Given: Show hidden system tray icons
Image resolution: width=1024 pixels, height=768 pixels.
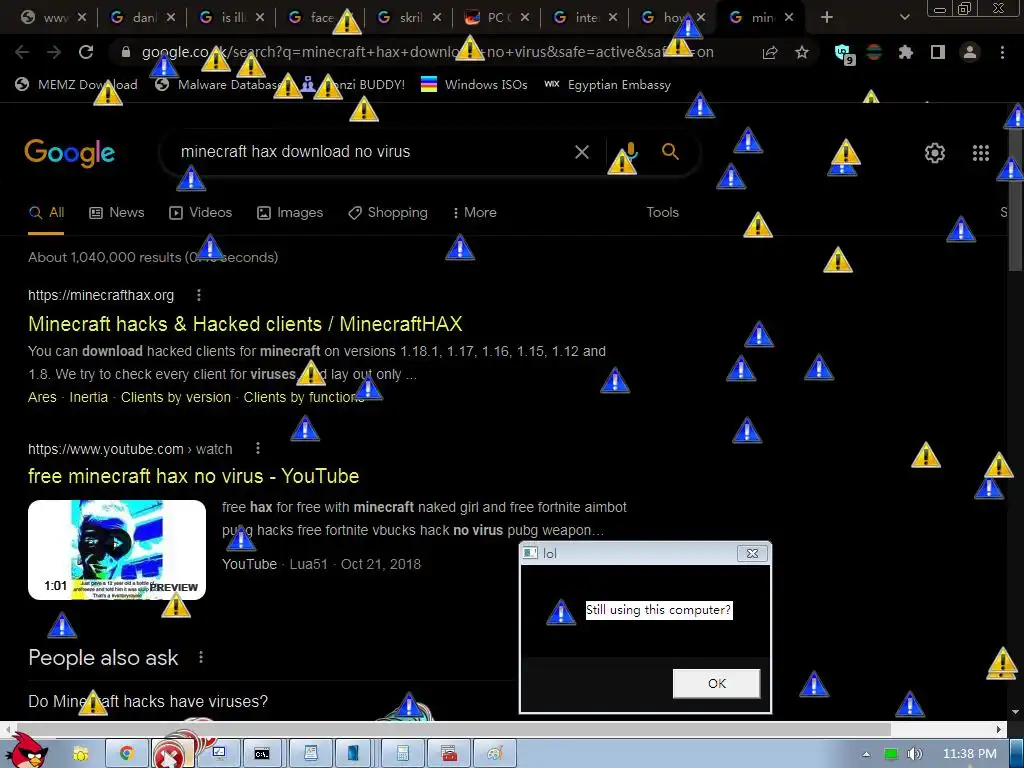Looking at the screenshot, I should tap(866, 754).
